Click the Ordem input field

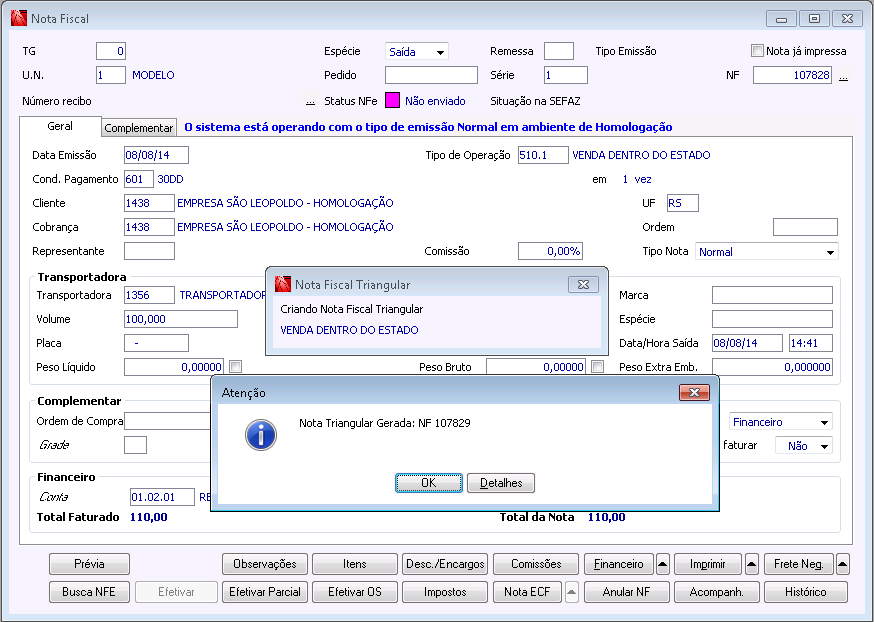[x=805, y=227]
